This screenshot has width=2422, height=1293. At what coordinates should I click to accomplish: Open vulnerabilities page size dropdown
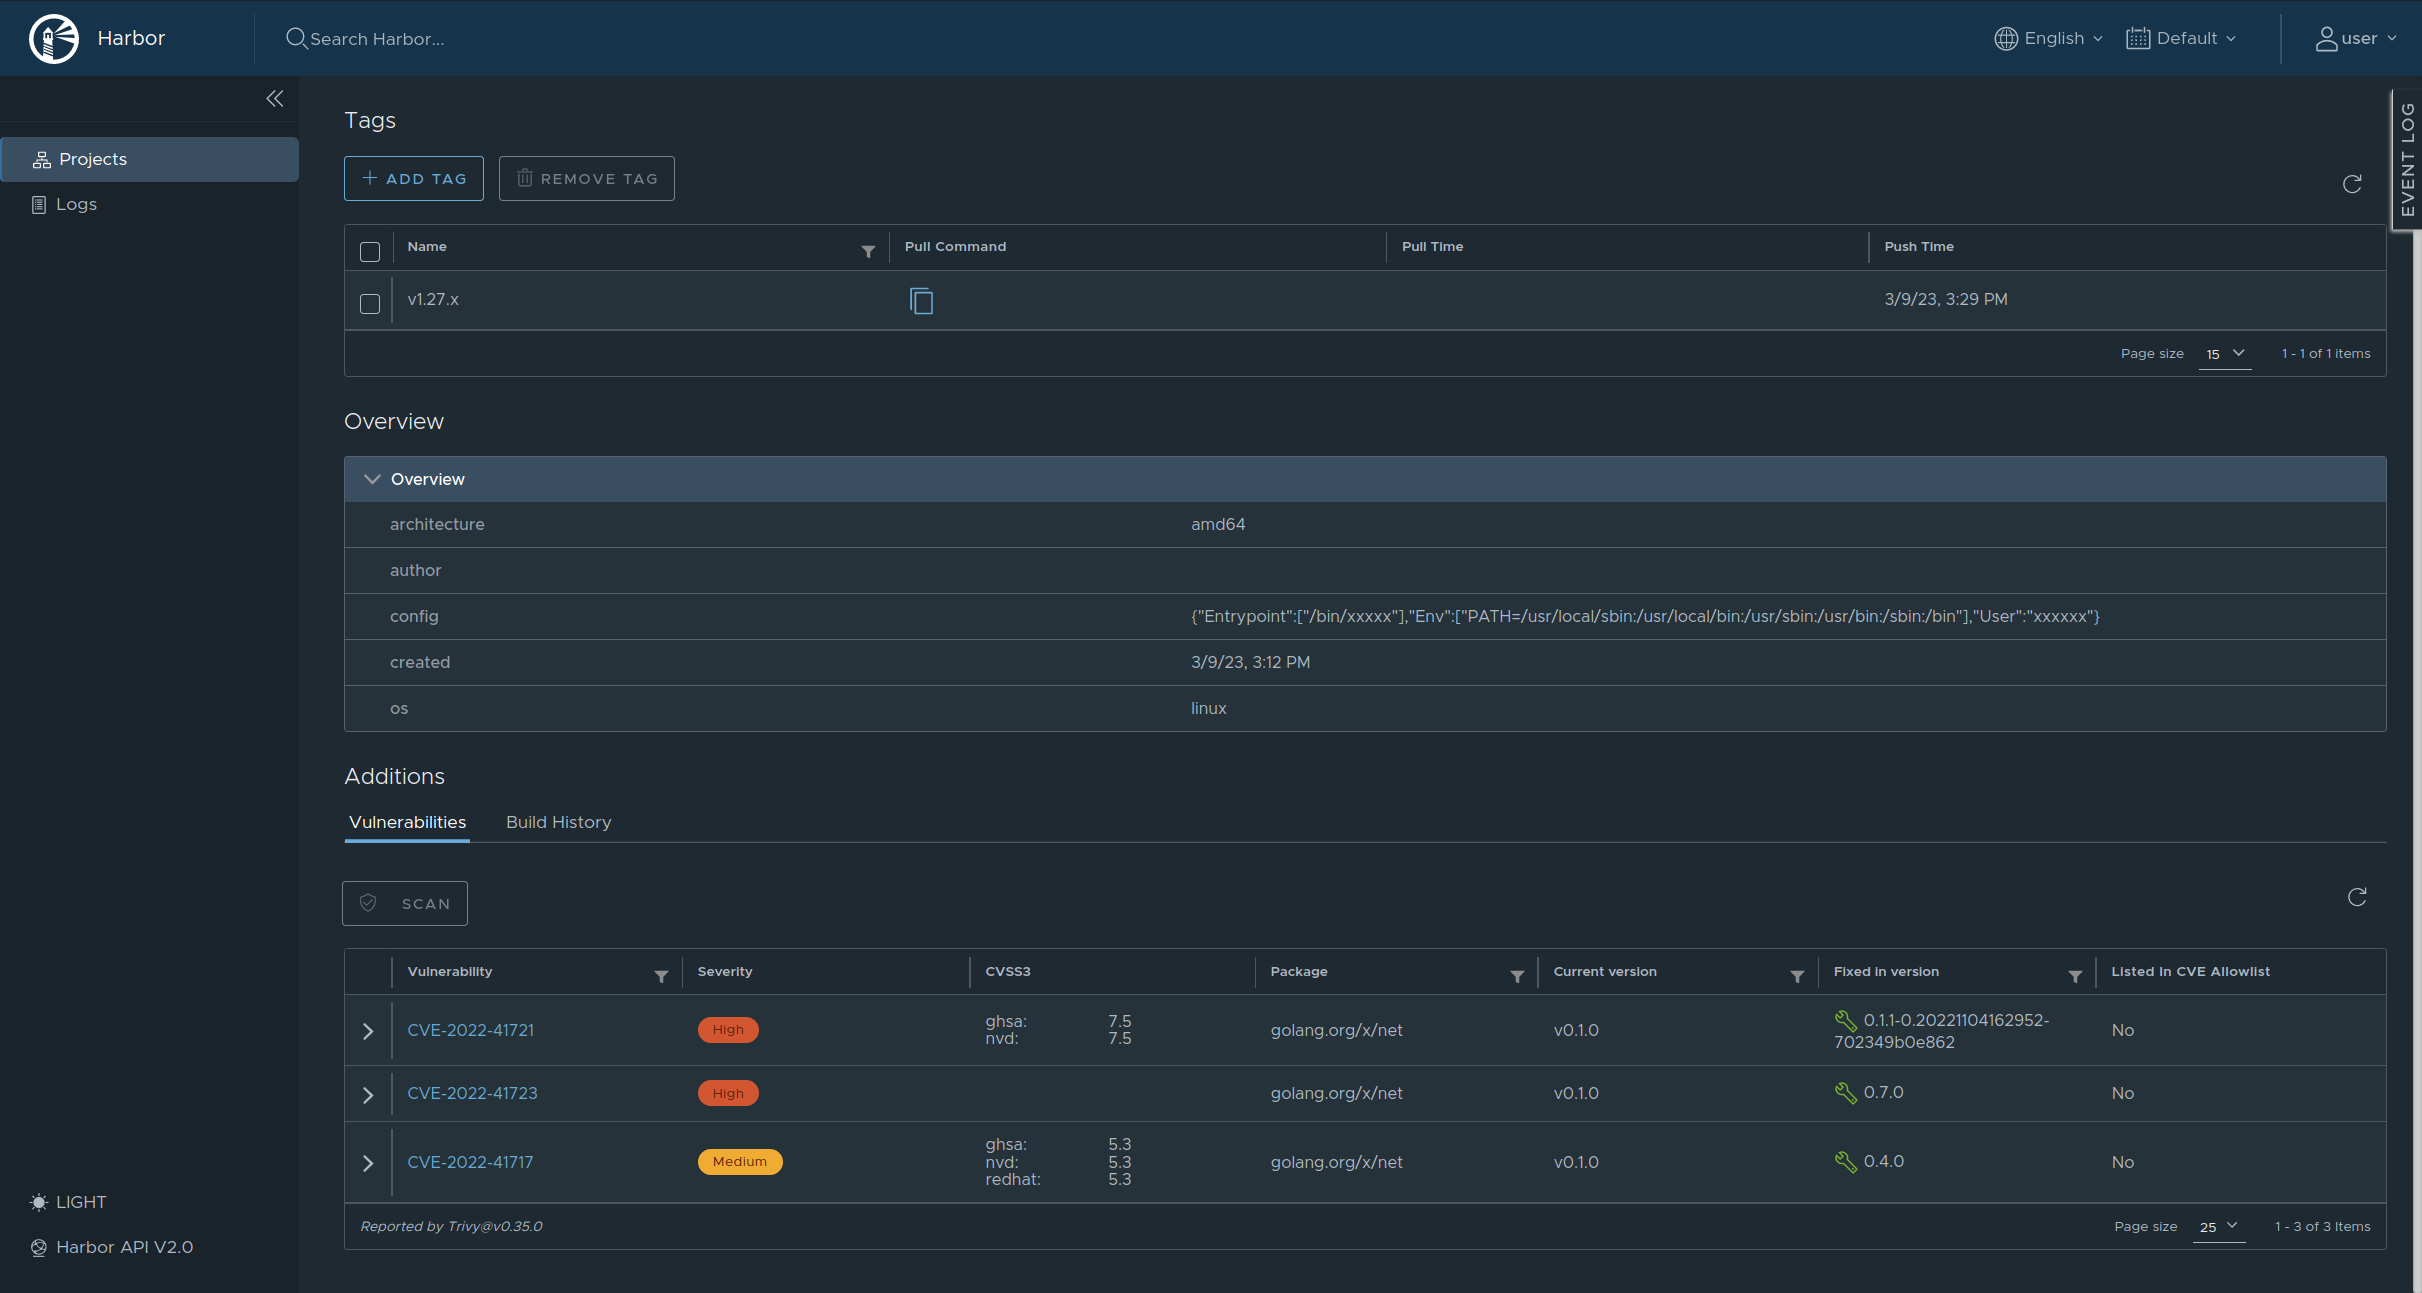click(x=2219, y=1226)
